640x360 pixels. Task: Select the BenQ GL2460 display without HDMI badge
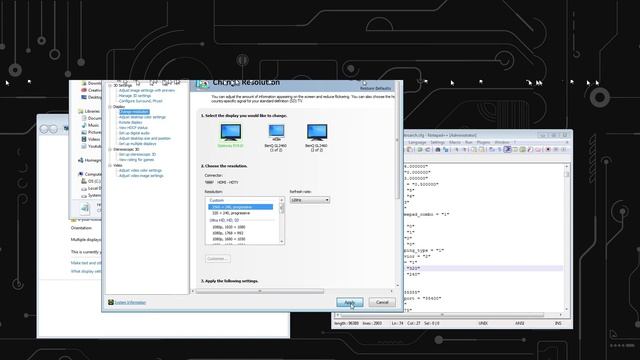(x=317, y=133)
